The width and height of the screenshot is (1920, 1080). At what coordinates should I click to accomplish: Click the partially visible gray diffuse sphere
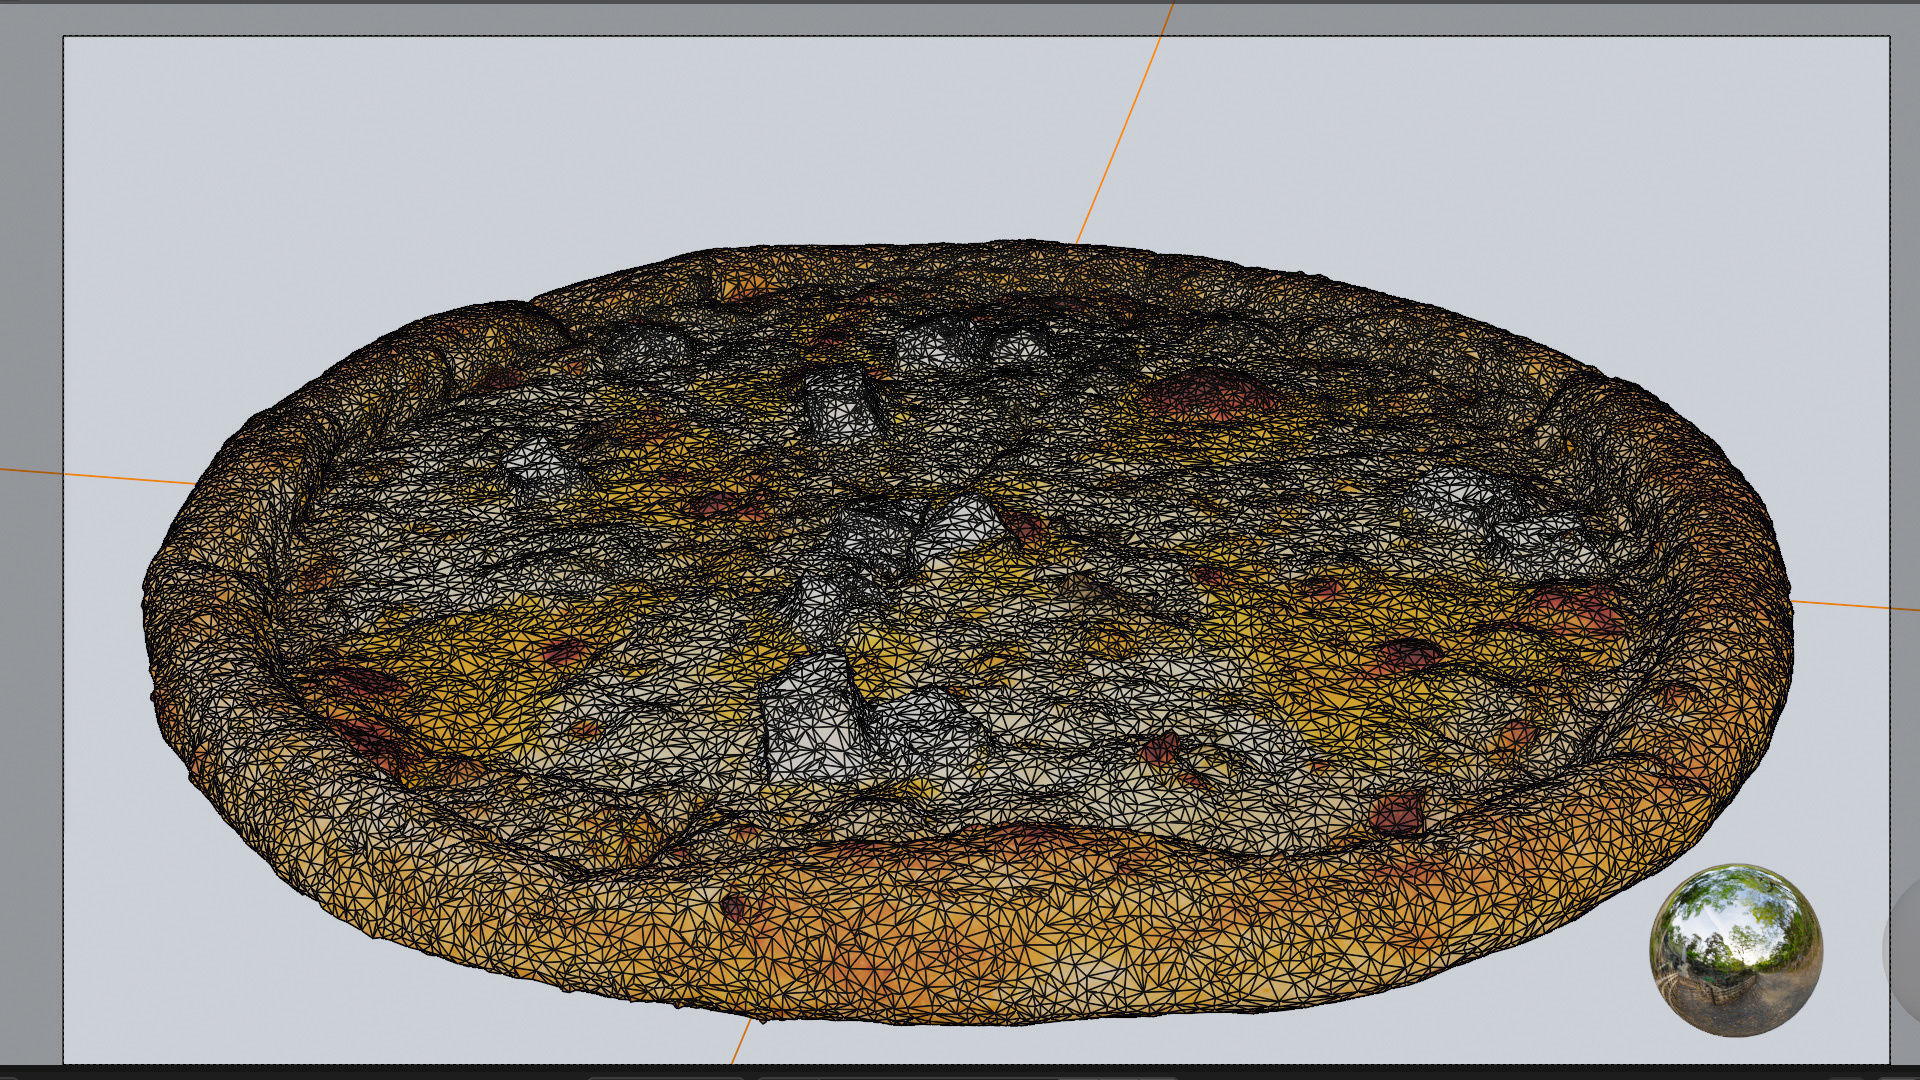click(1903, 948)
